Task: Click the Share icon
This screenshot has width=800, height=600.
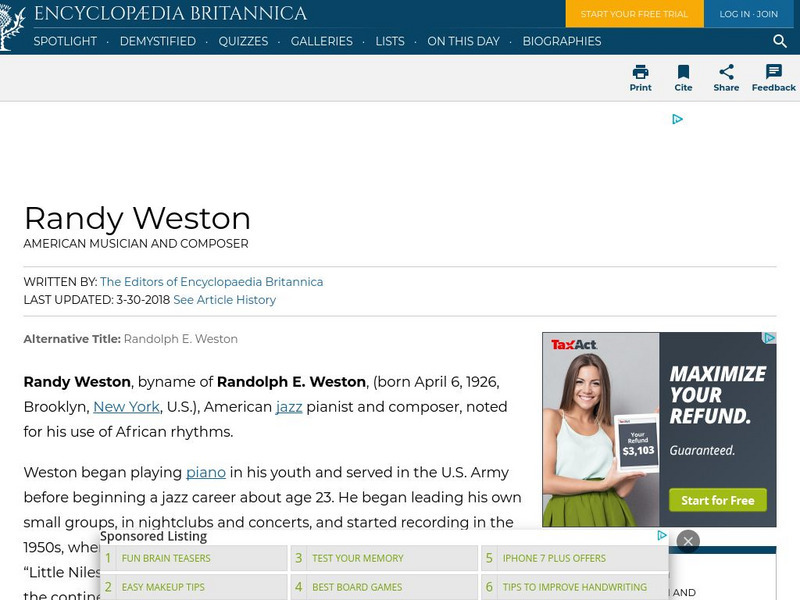Action: [x=726, y=72]
